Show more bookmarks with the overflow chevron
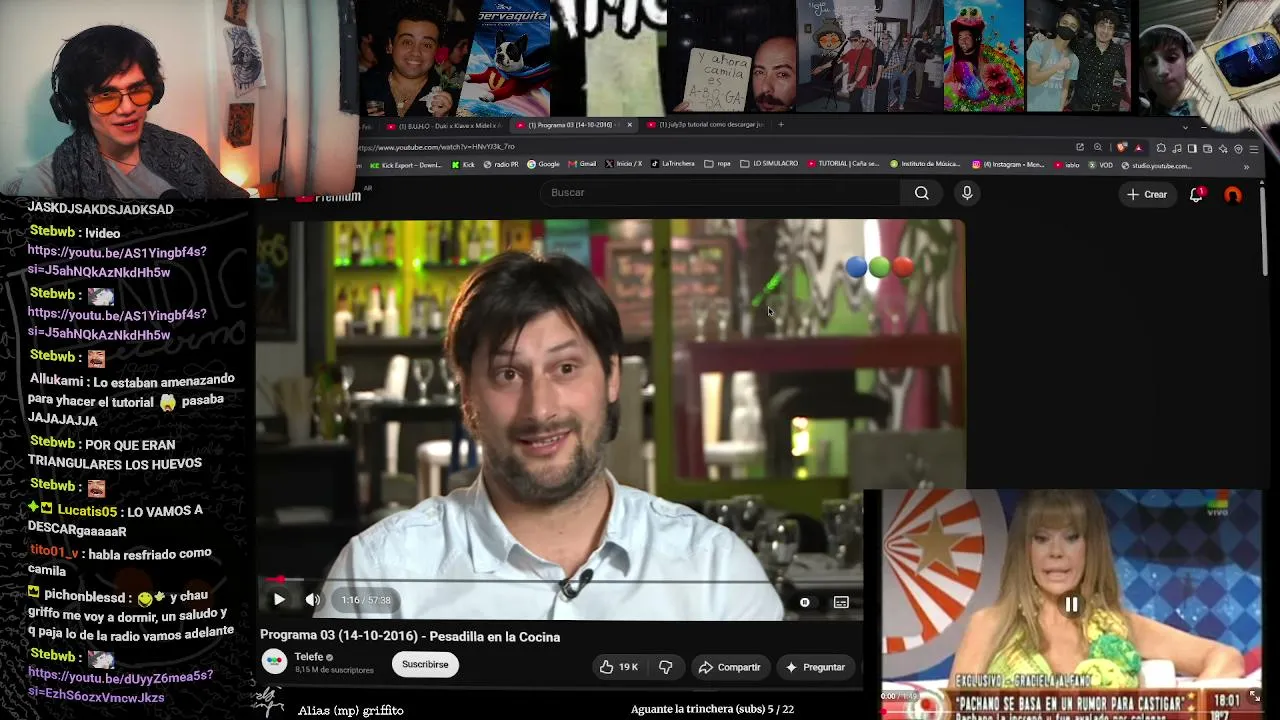Image resolution: width=1280 pixels, height=720 pixels. [1246, 167]
